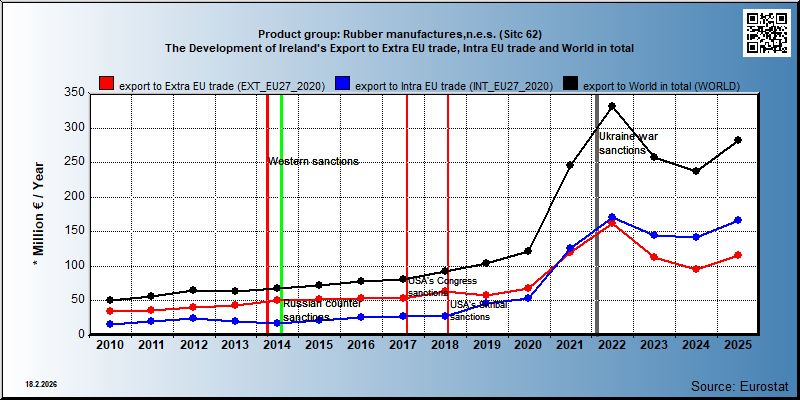Click x-axis year label 2017
Image resolution: width=800 pixels, height=400 pixels.
403,345
